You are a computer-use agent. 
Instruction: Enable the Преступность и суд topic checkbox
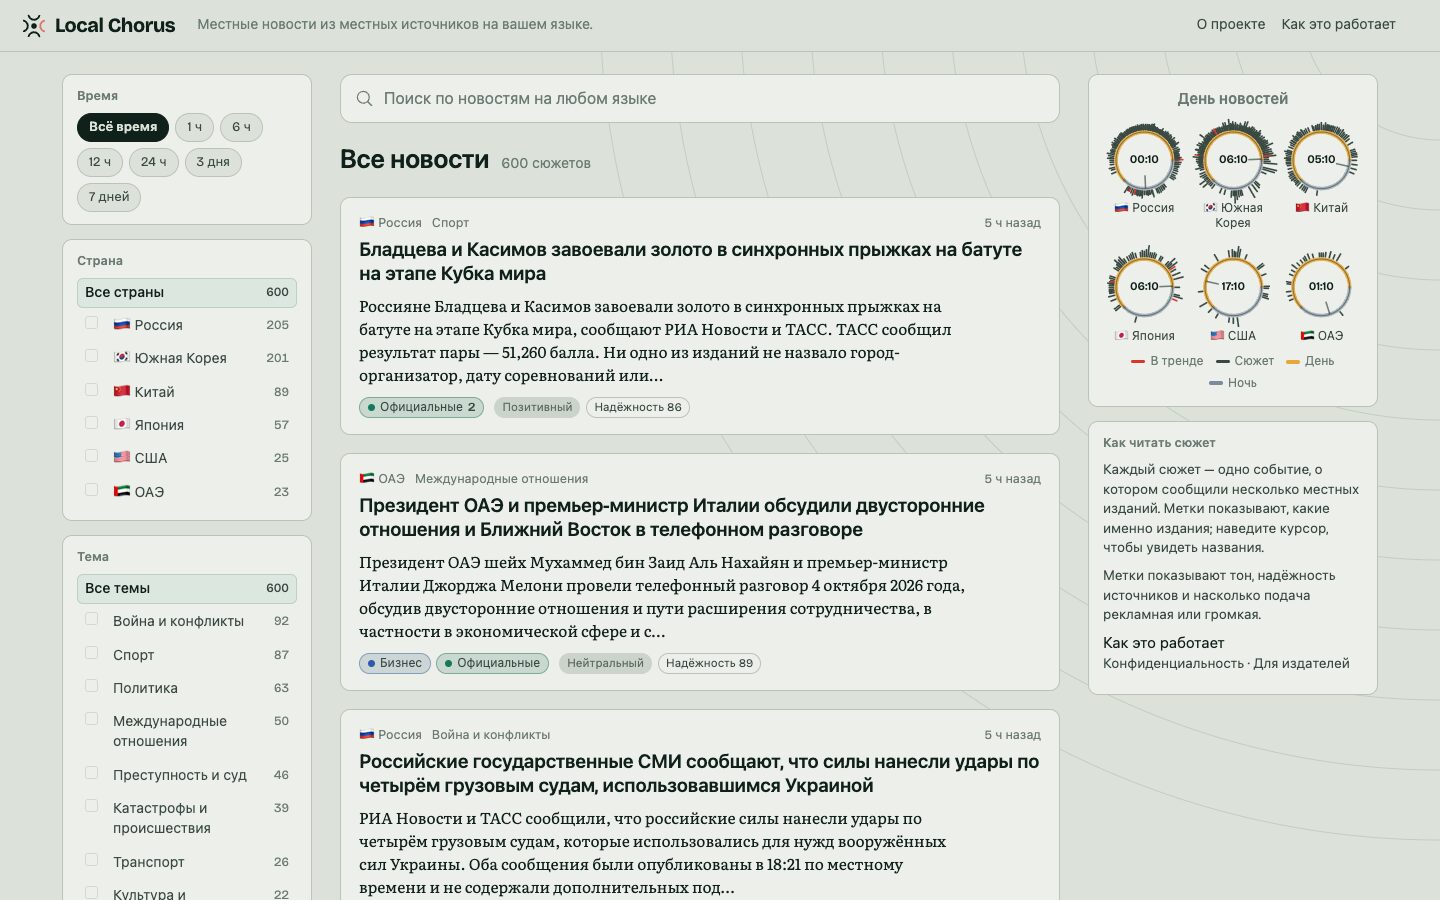(92, 773)
